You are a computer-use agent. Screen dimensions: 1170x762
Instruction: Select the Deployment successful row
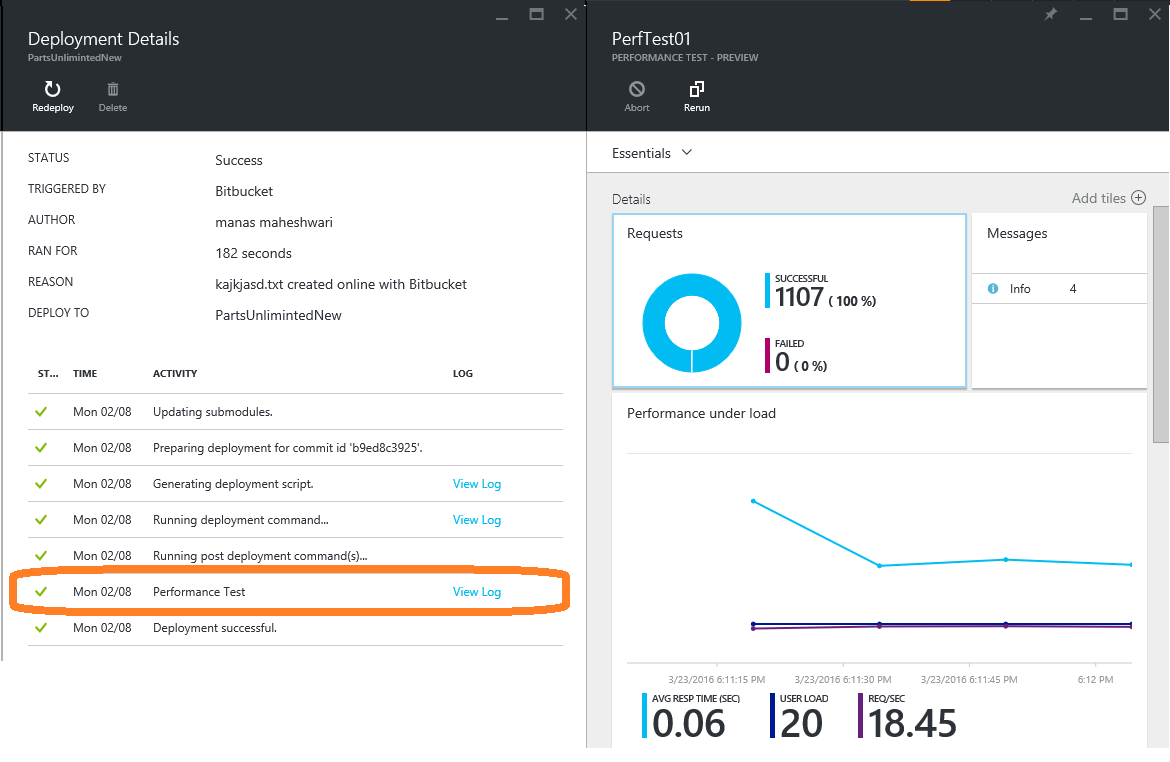(x=295, y=628)
